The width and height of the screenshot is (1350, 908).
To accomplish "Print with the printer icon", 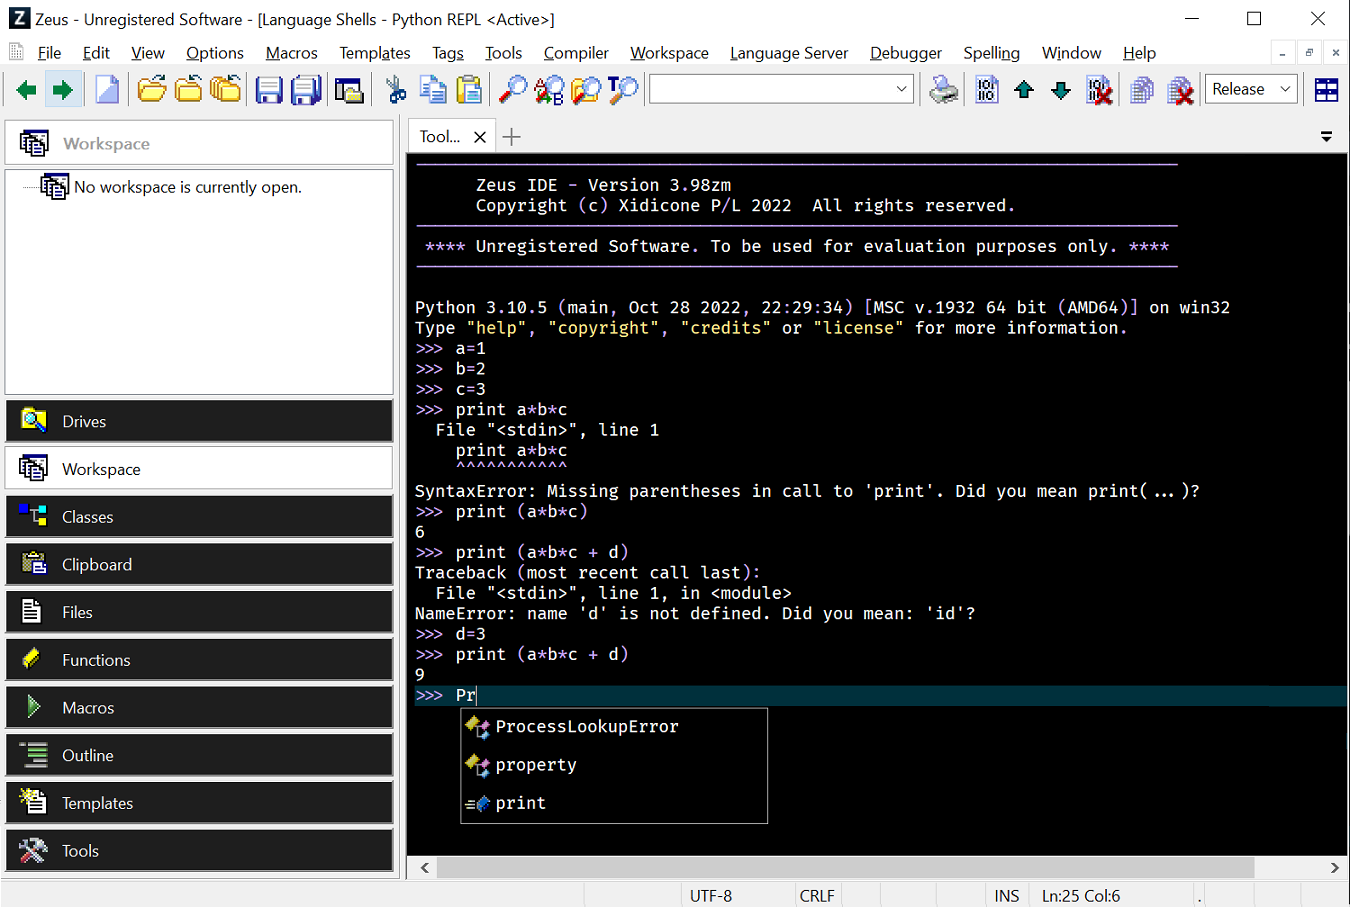I will click(943, 90).
